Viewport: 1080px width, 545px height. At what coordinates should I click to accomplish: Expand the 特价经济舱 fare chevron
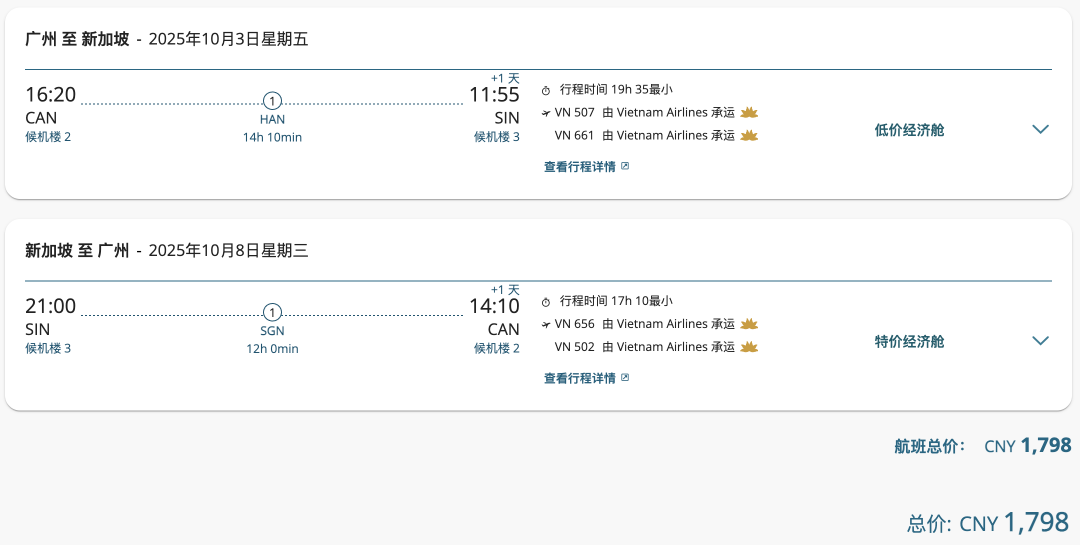click(1040, 340)
